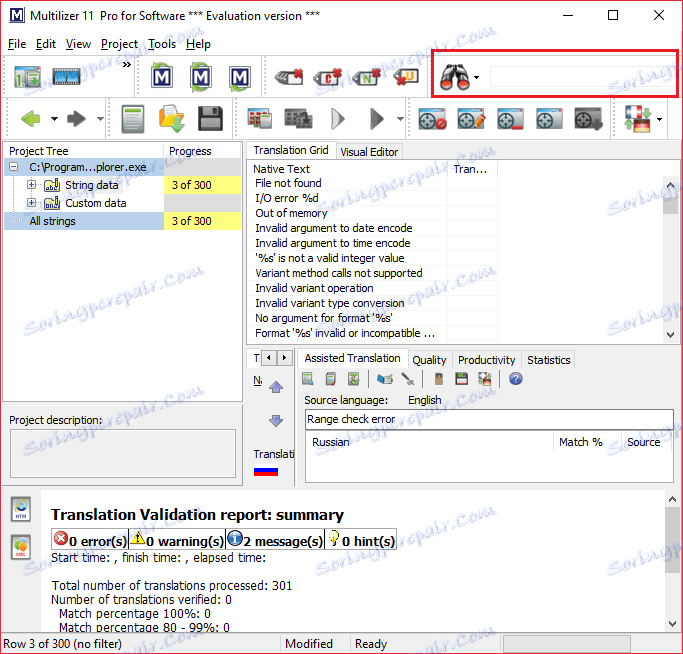Focus the search text field in the toolbar

click(x=583, y=77)
